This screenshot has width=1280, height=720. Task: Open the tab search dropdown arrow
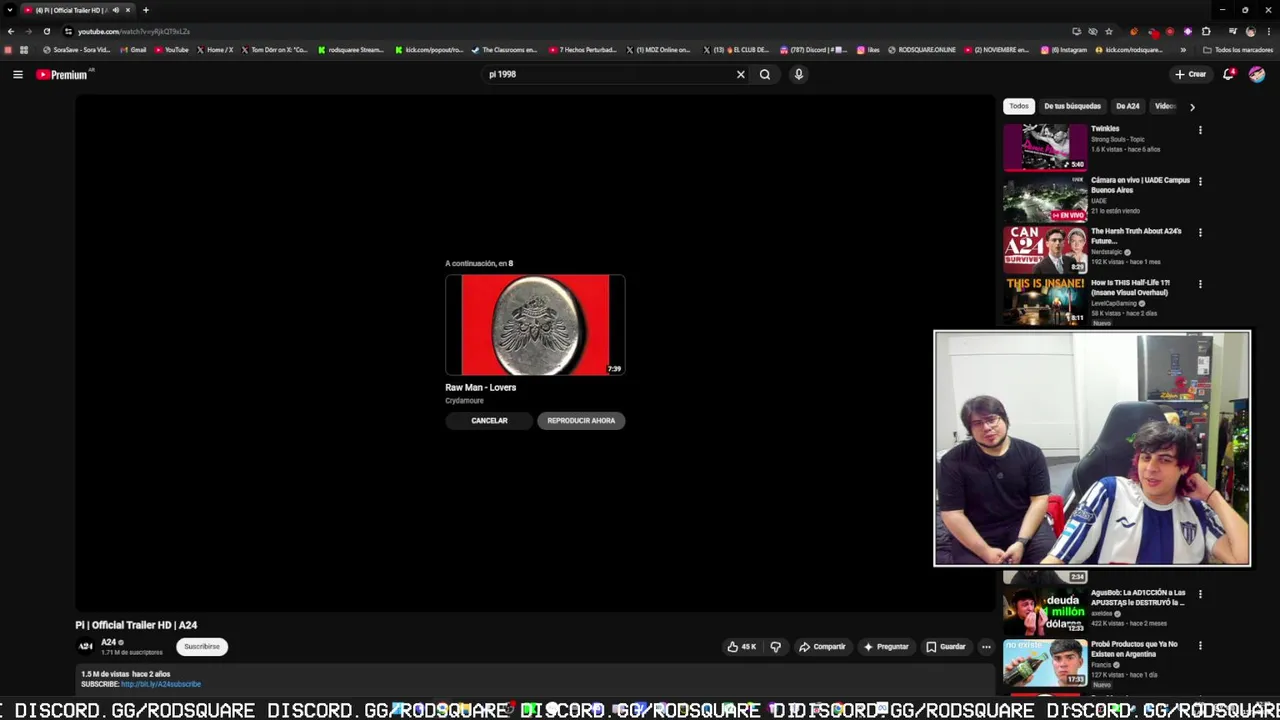pos(9,10)
